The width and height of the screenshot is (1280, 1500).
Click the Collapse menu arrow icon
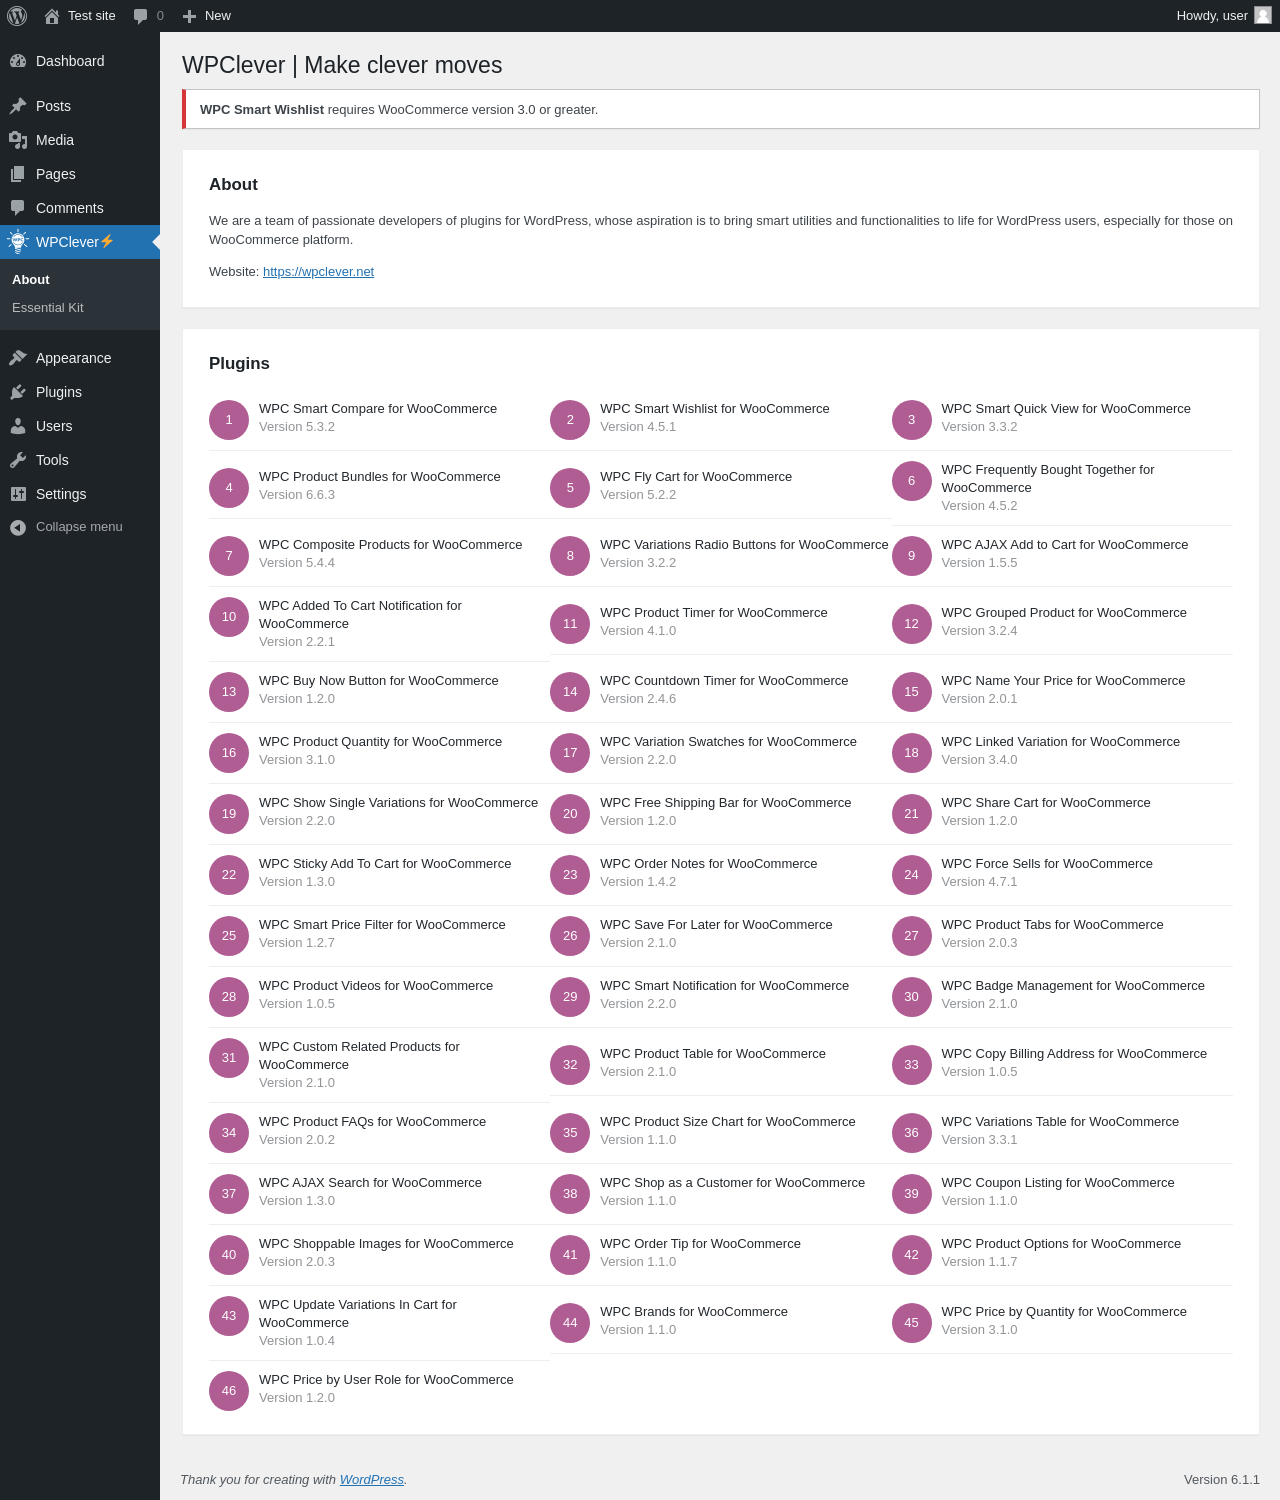(x=18, y=527)
